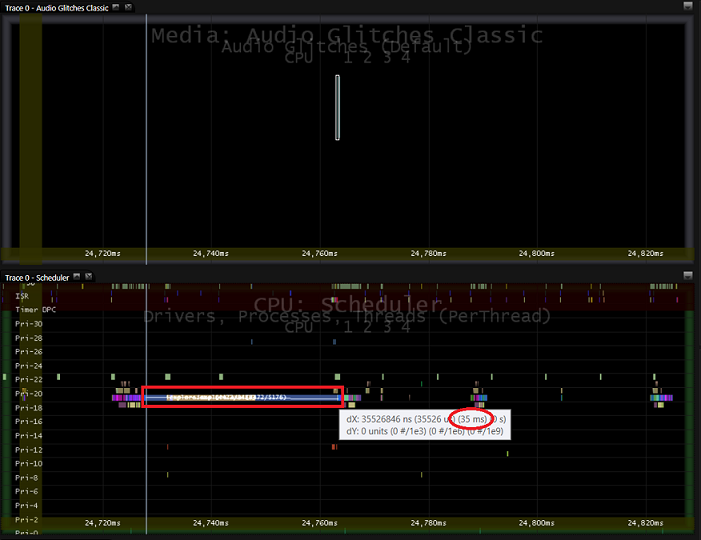Select the Pri-22 row label
Screen dimensions: 701x540
coord(29,380)
